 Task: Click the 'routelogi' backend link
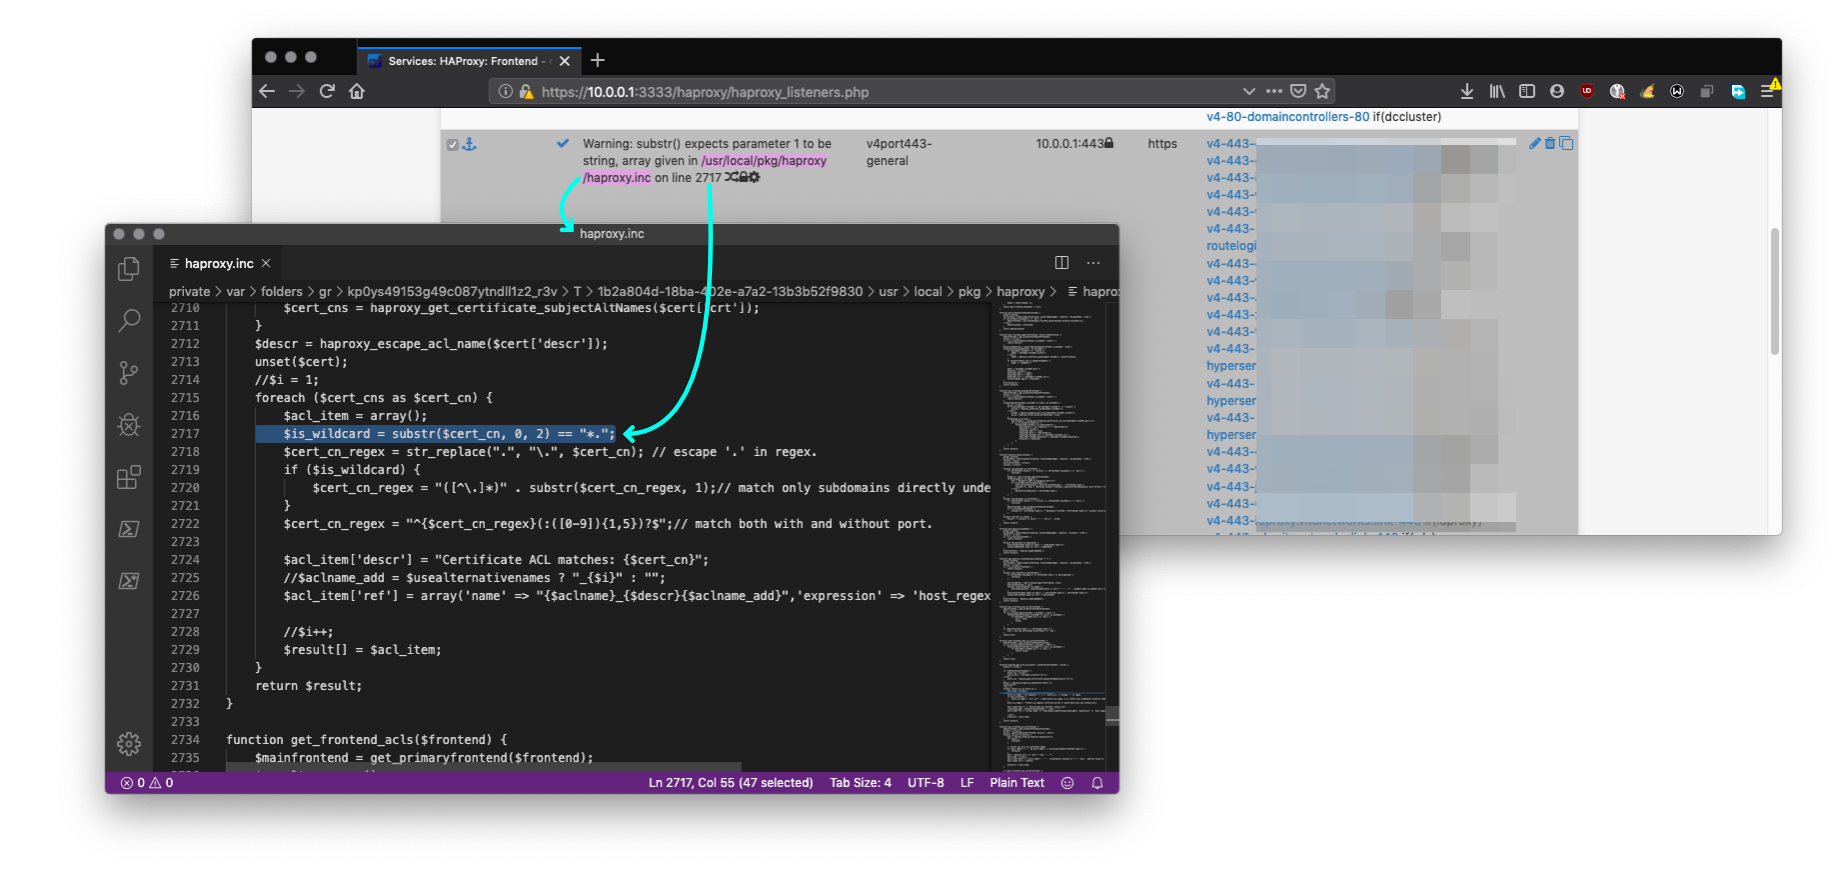pyautogui.click(x=1231, y=246)
